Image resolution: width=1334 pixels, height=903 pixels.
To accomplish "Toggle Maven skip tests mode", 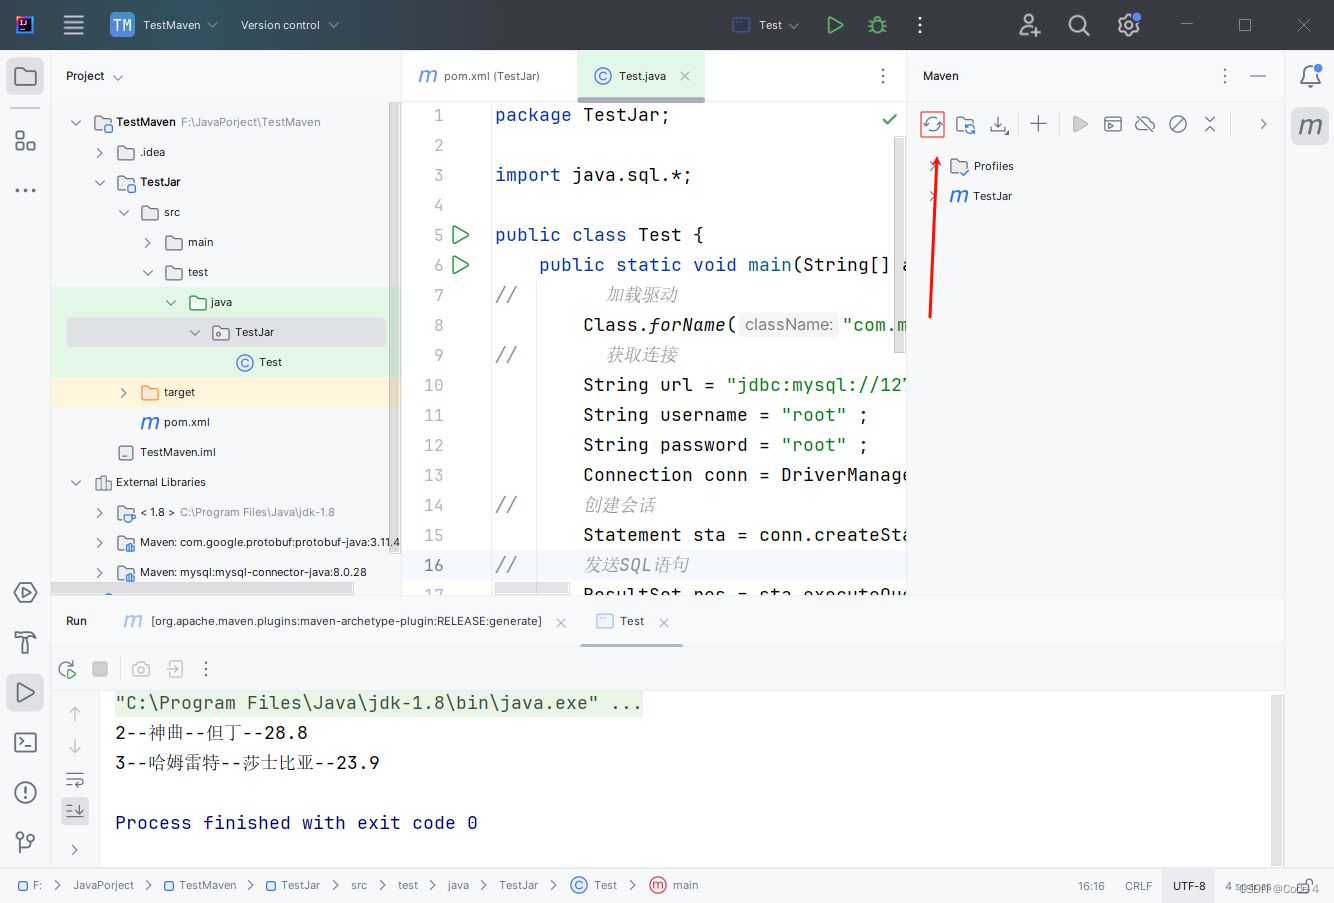I will (x=1178, y=124).
